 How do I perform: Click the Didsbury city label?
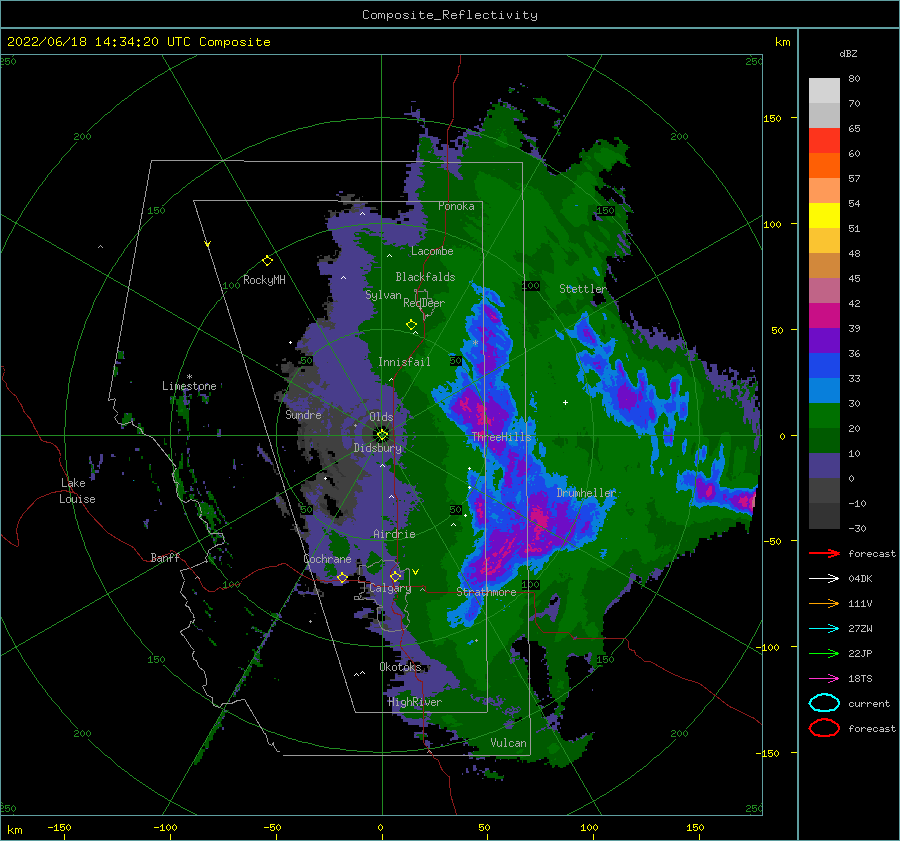(x=378, y=448)
